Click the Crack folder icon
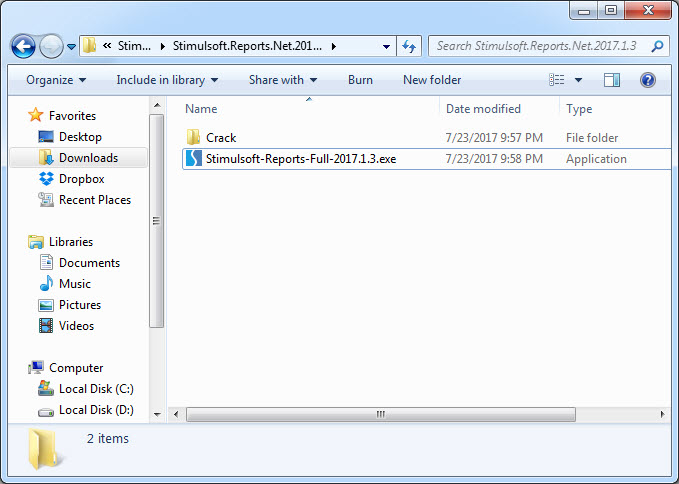The width and height of the screenshot is (679, 484). tap(193, 137)
